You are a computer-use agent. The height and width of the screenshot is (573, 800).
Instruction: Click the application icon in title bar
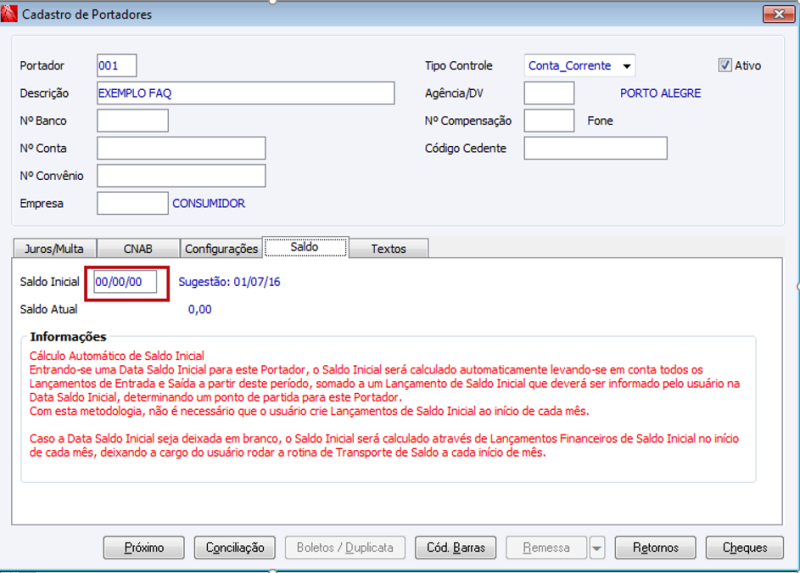click(9, 14)
